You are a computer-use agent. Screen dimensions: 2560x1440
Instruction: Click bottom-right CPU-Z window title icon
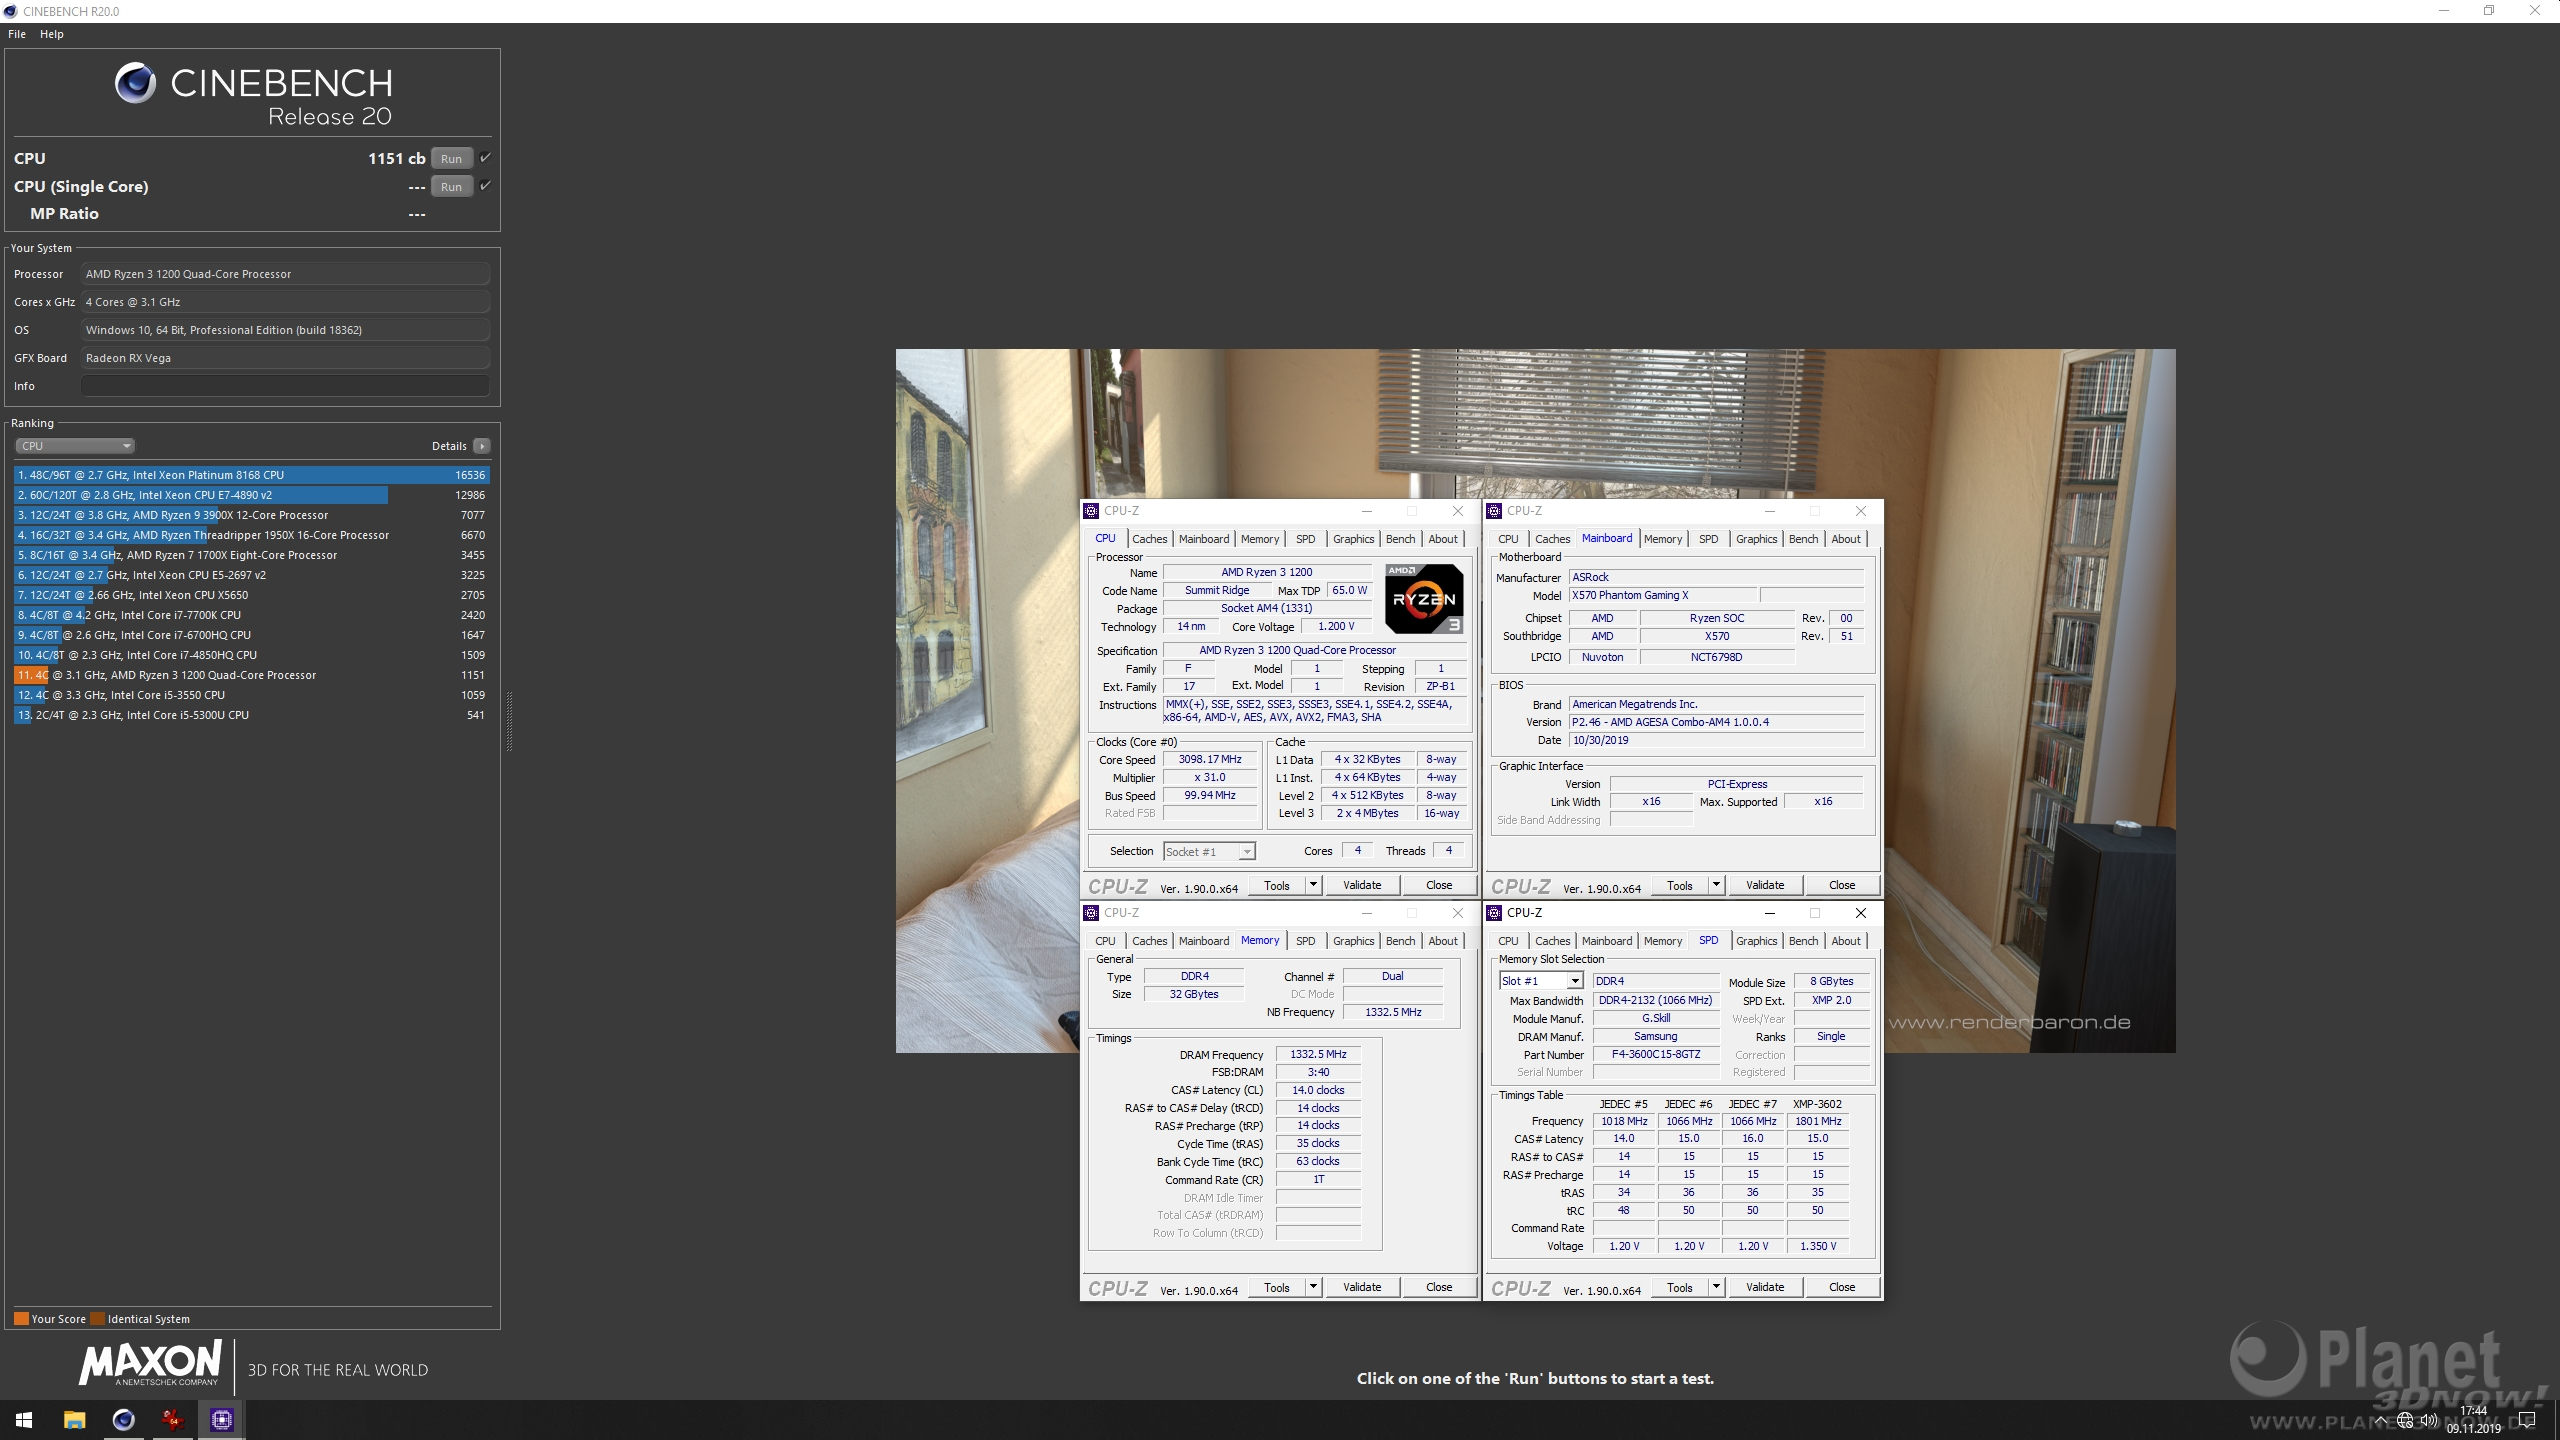[x=1494, y=913]
